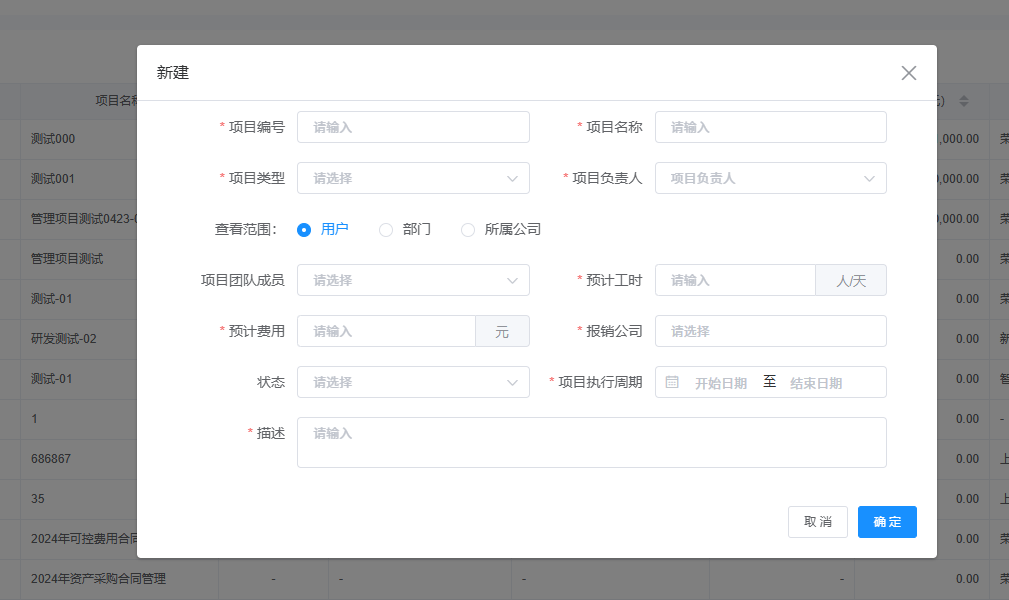Click calendar icon in 项目执行周期 field
The image size is (1009, 600).
672,382
